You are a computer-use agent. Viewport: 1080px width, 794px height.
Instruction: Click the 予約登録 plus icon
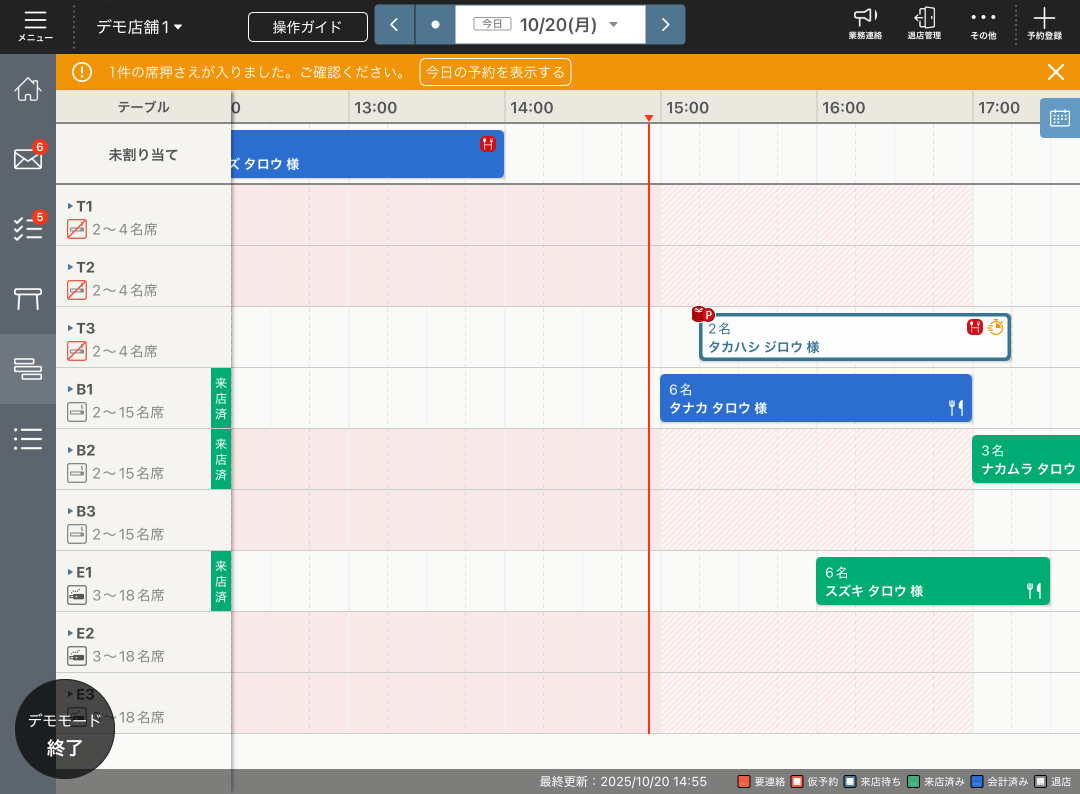point(1044,24)
